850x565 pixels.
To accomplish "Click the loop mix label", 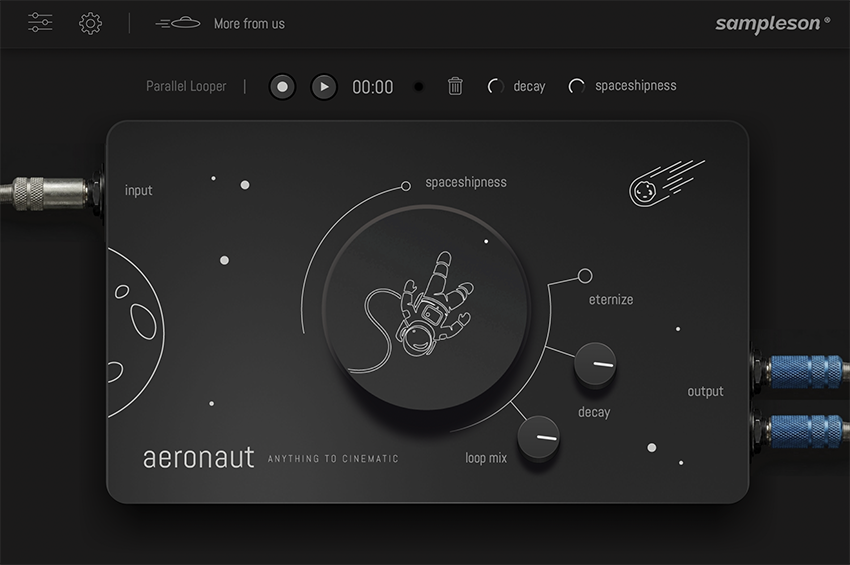I will point(486,458).
